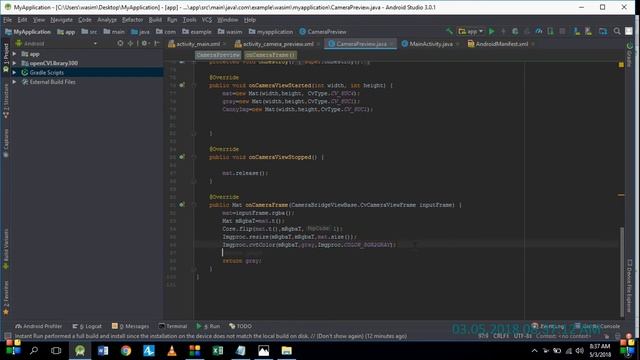Open Chrome from the Windows taskbar
Image resolution: width=640 pixels, height=360 pixels.
(126, 351)
